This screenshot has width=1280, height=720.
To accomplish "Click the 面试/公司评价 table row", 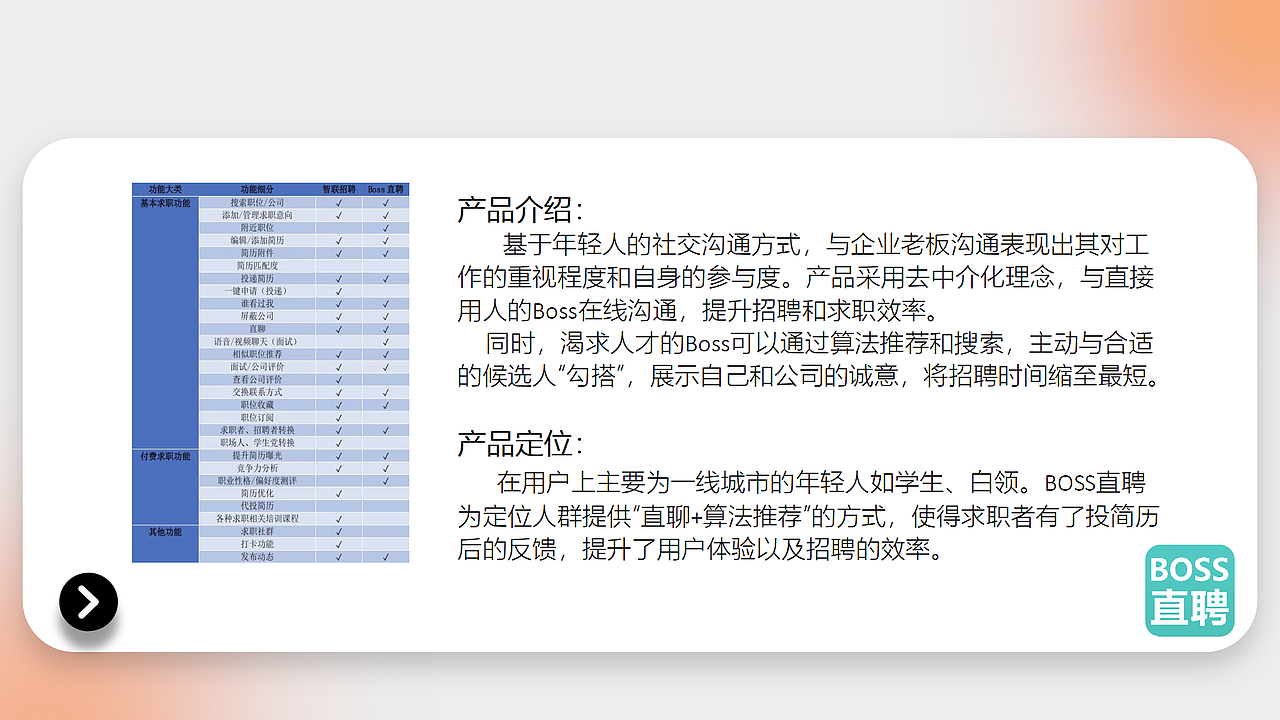I will tap(304, 367).
